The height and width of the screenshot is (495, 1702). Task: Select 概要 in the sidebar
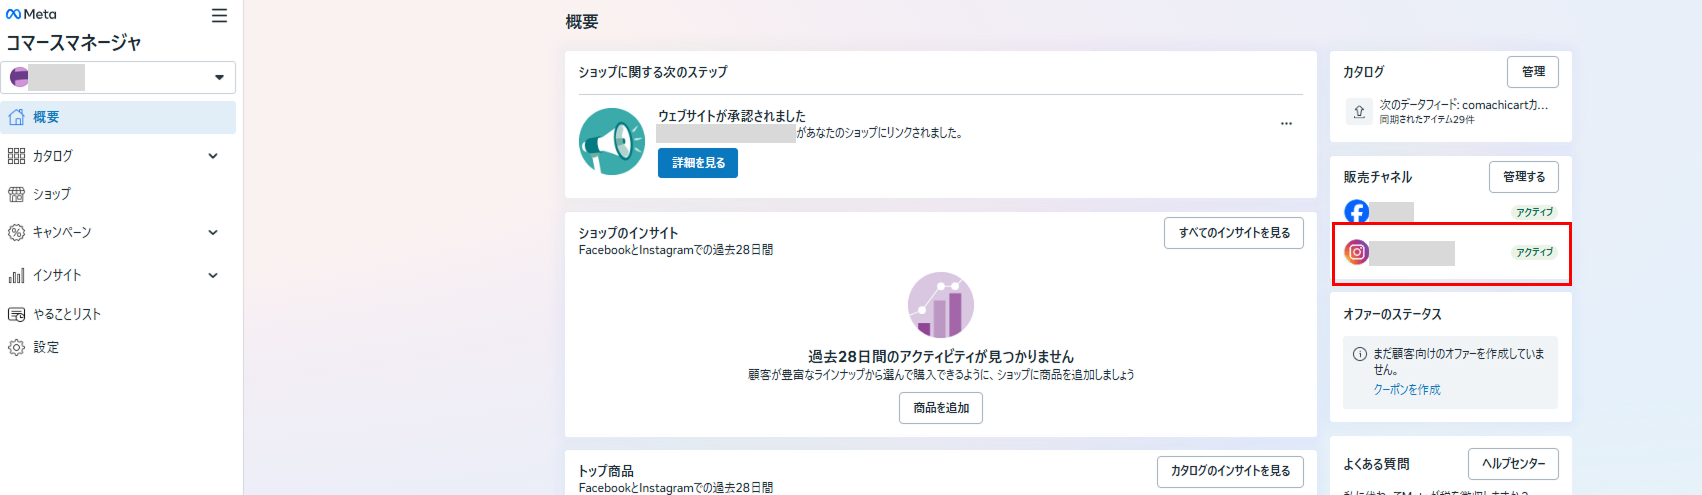46,117
